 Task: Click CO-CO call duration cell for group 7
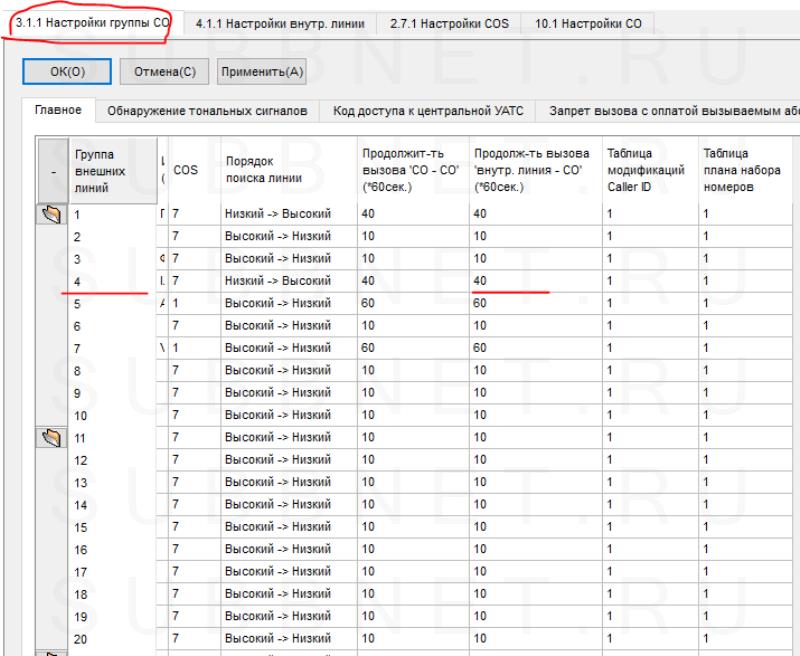410,347
